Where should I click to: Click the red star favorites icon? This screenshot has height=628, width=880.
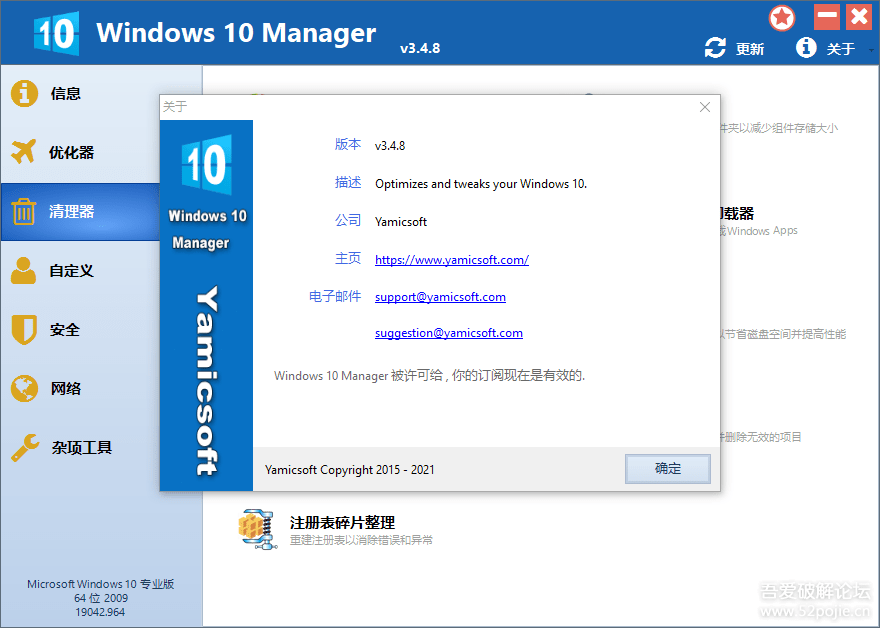point(782,18)
